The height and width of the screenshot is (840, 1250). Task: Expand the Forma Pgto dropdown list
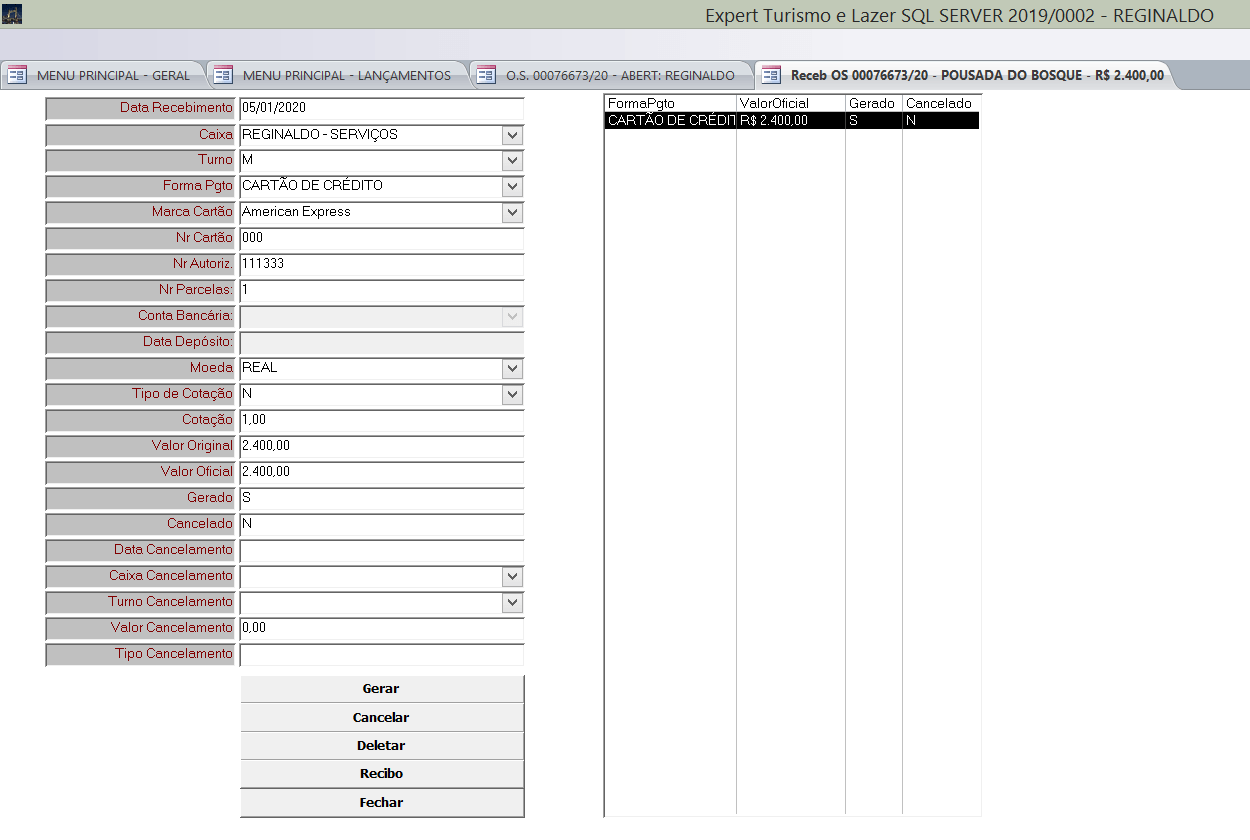[512, 187]
